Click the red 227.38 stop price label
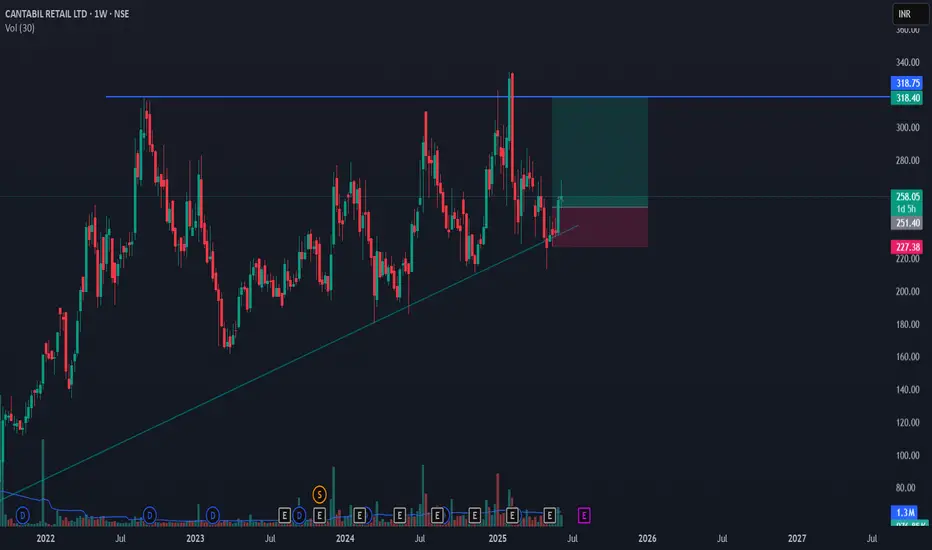This screenshot has width=932, height=550. click(907, 247)
